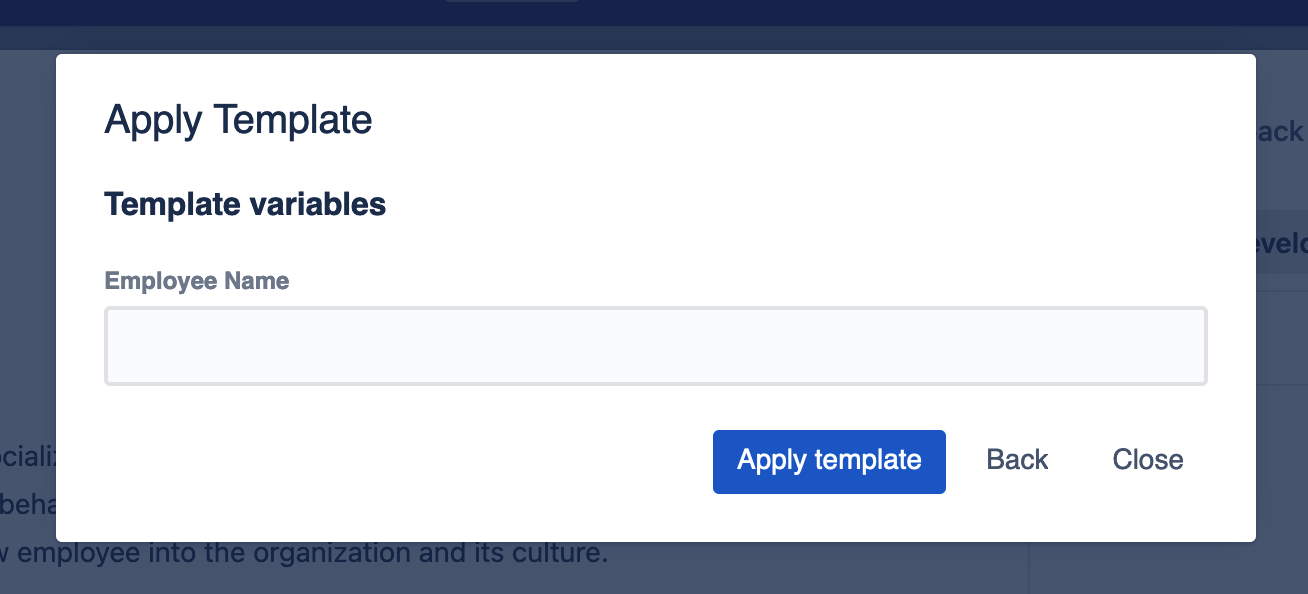The width and height of the screenshot is (1308, 594).
Task: Click the Template variables heading
Action: [x=245, y=204]
